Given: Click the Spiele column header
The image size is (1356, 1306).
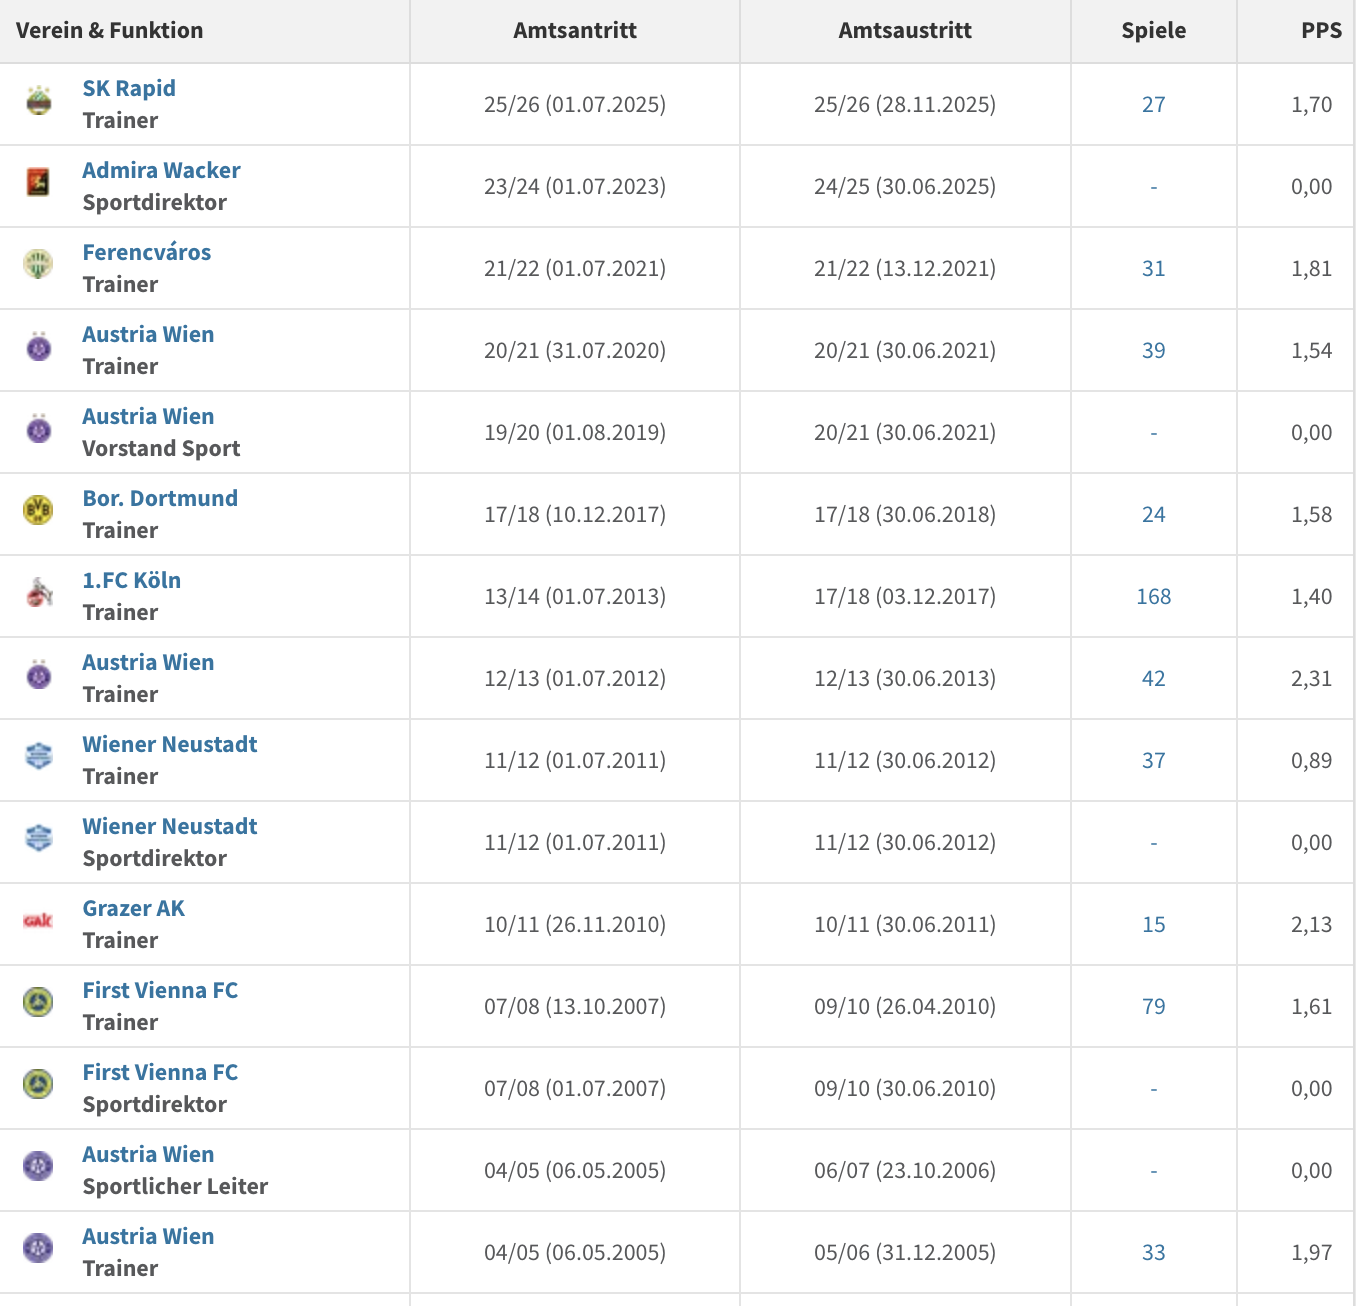Looking at the screenshot, I should (x=1154, y=31).
